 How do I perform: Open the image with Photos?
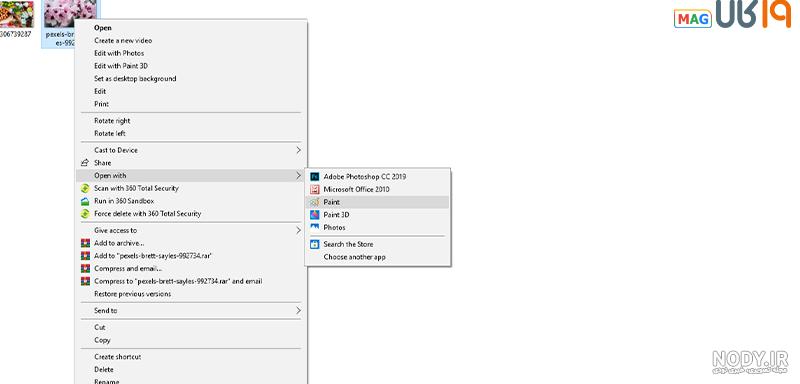point(334,227)
